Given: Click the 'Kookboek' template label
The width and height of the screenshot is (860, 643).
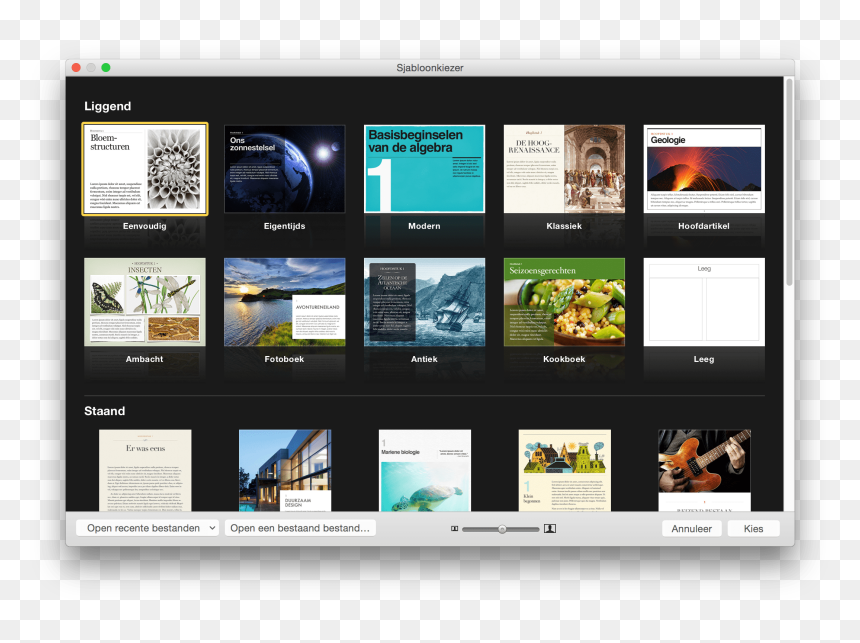Looking at the screenshot, I should coord(564,359).
